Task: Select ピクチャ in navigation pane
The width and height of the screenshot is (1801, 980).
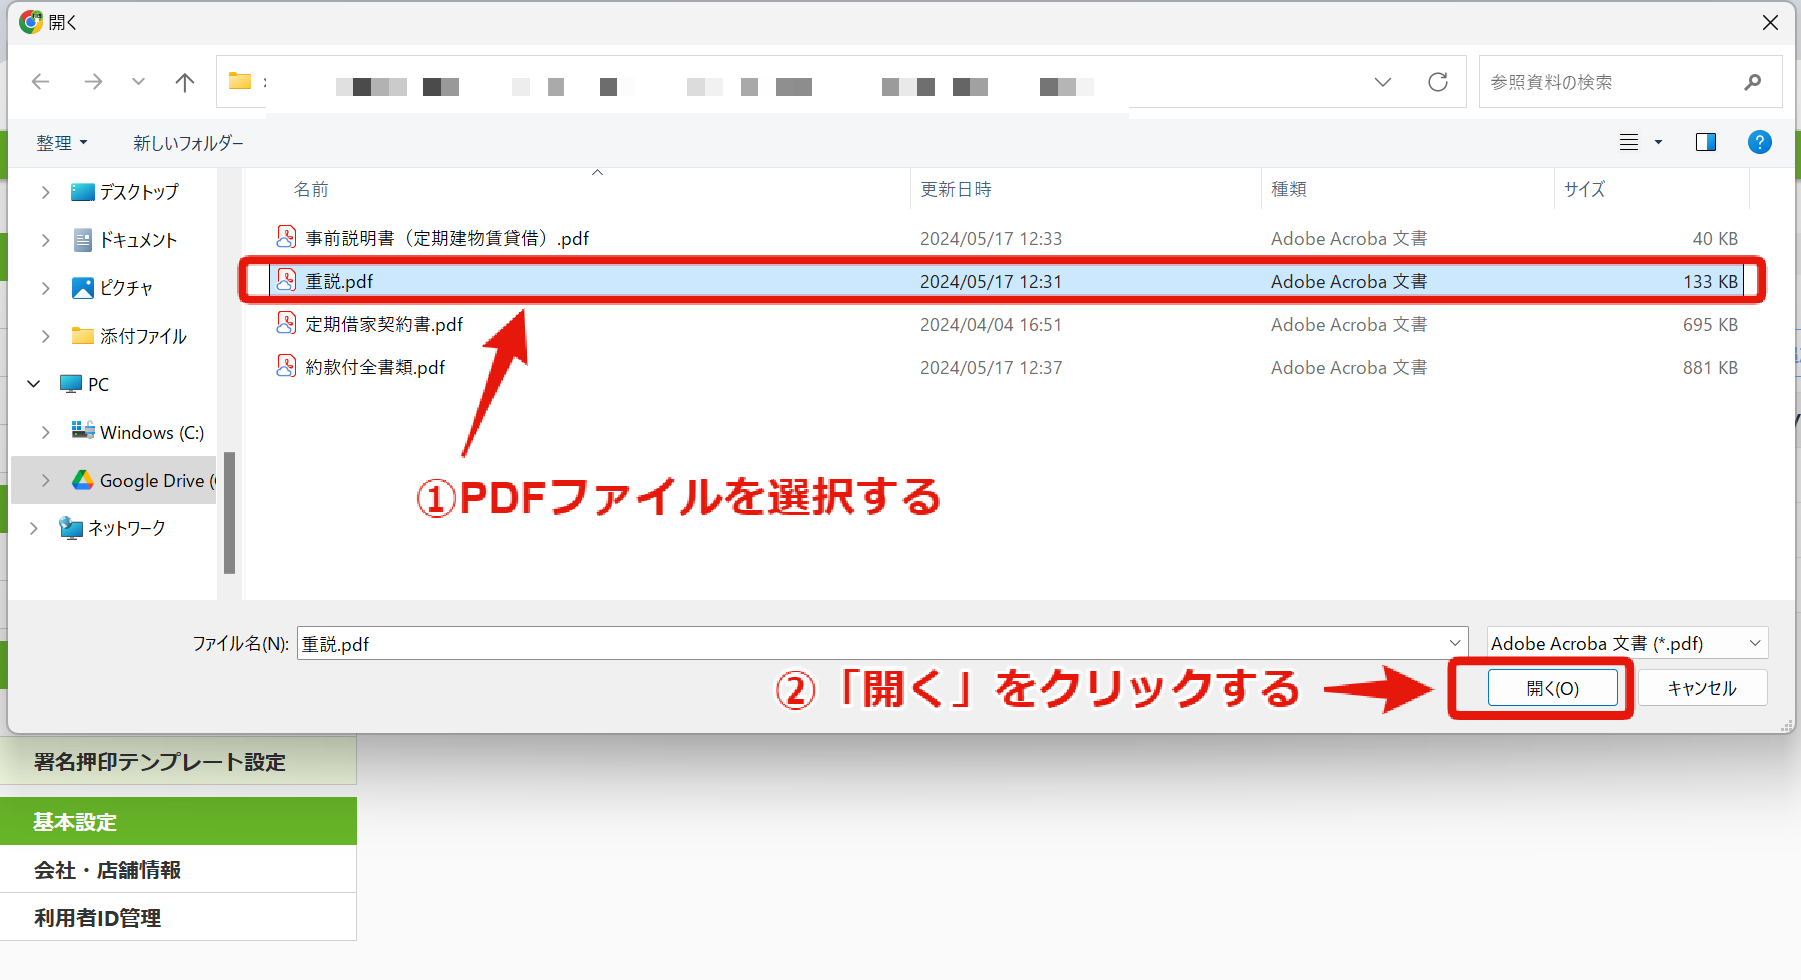Action: point(113,288)
